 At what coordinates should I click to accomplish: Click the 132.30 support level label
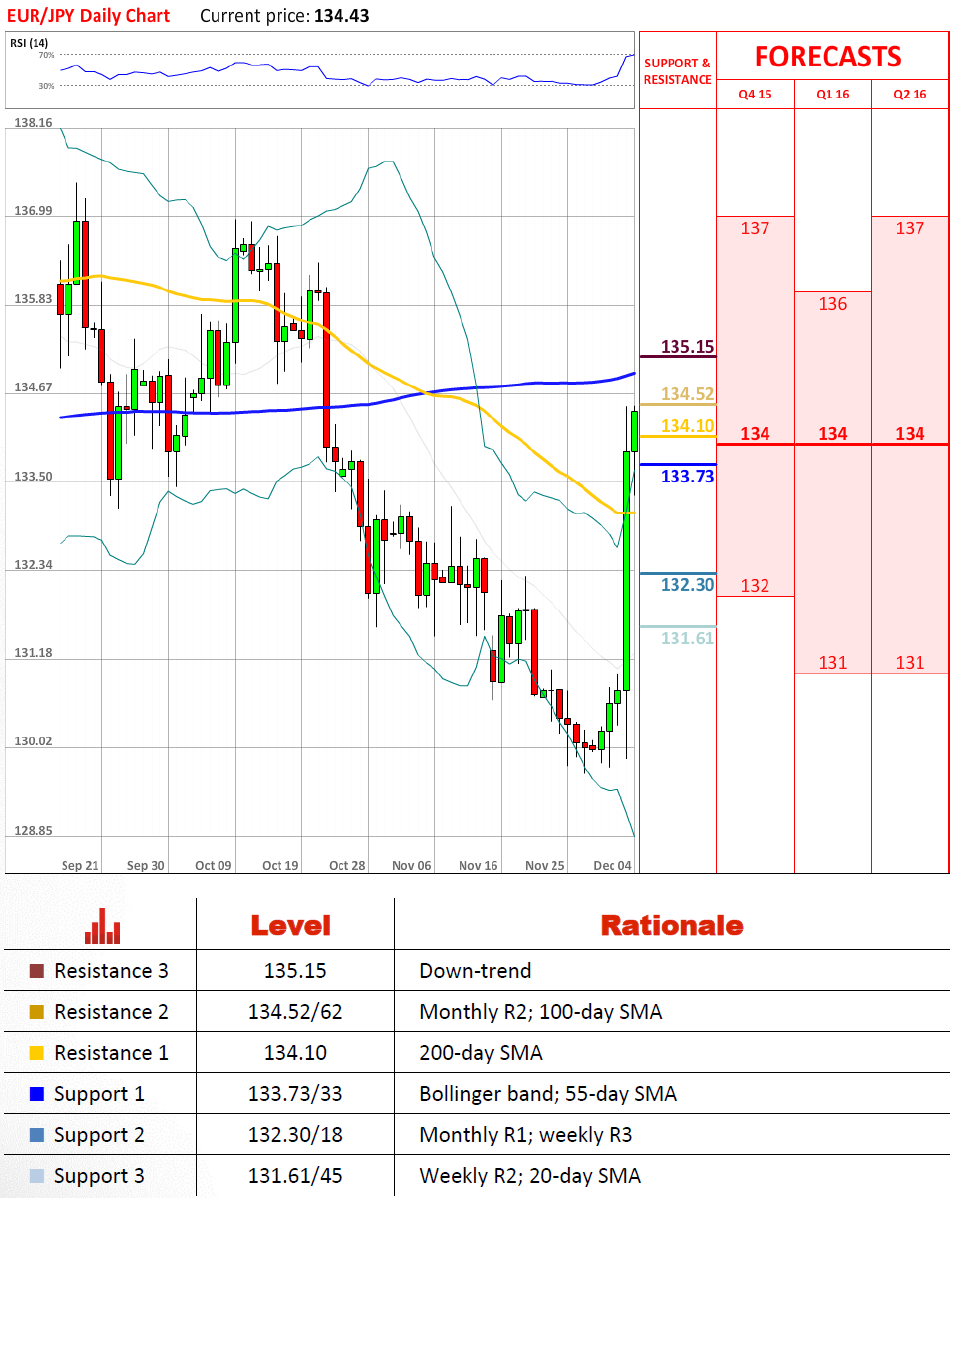point(687,585)
